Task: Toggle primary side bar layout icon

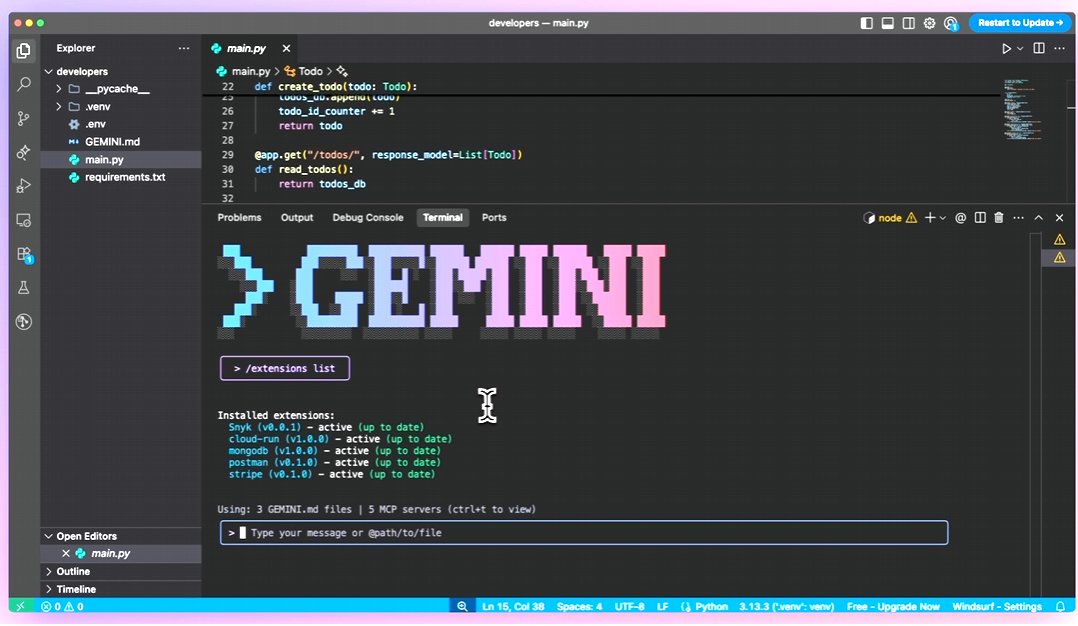Action: pyautogui.click(x=866, y=23)
